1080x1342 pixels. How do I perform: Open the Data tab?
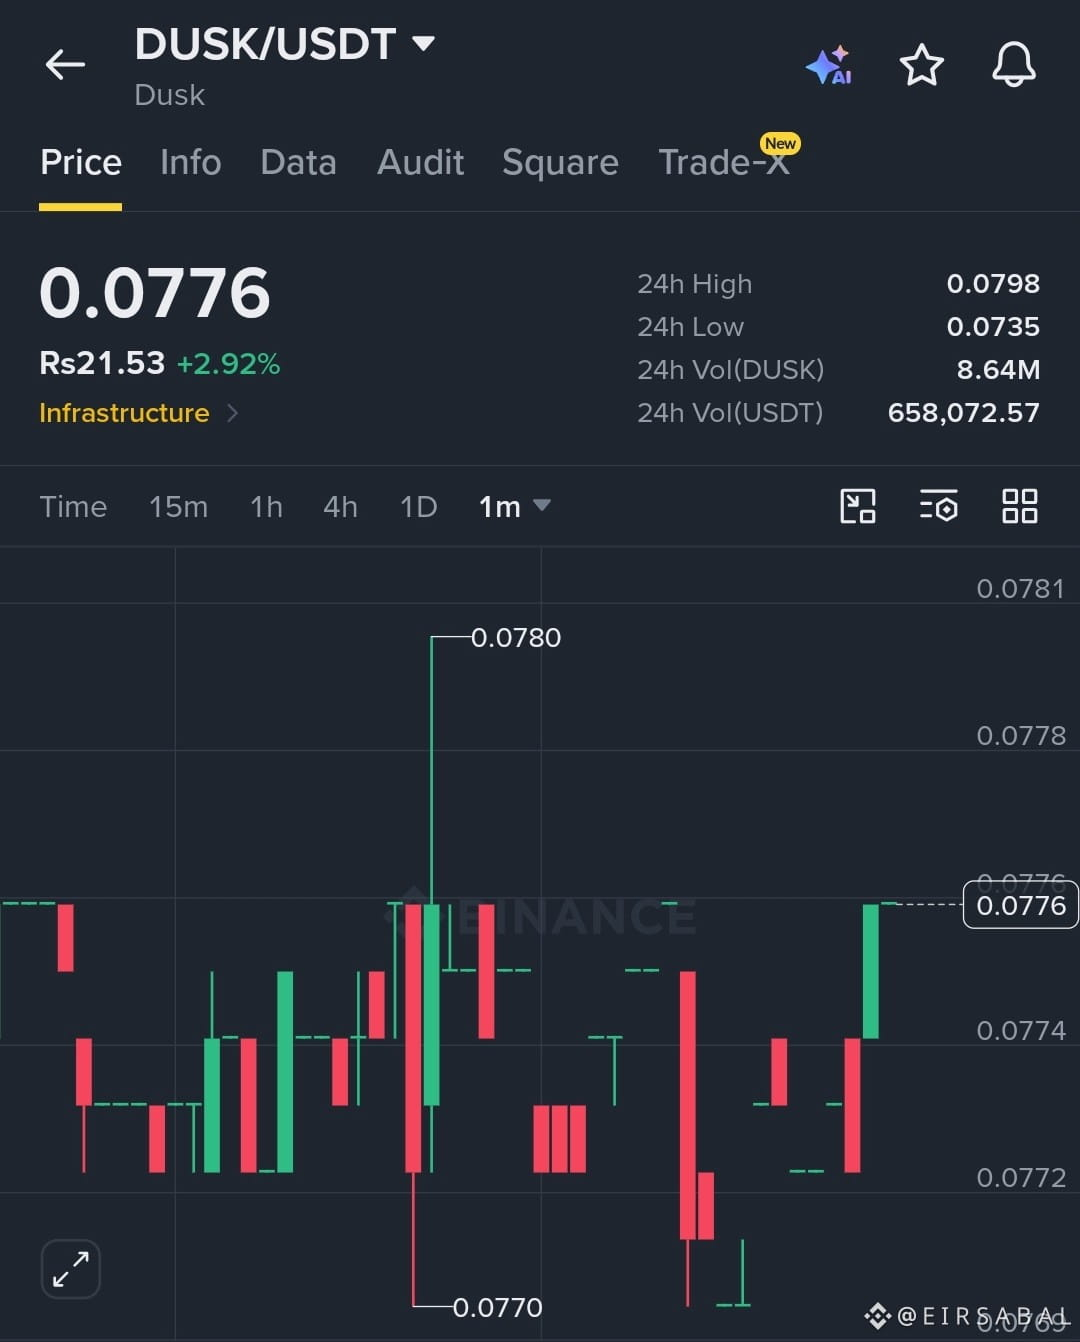click(298, 162)
